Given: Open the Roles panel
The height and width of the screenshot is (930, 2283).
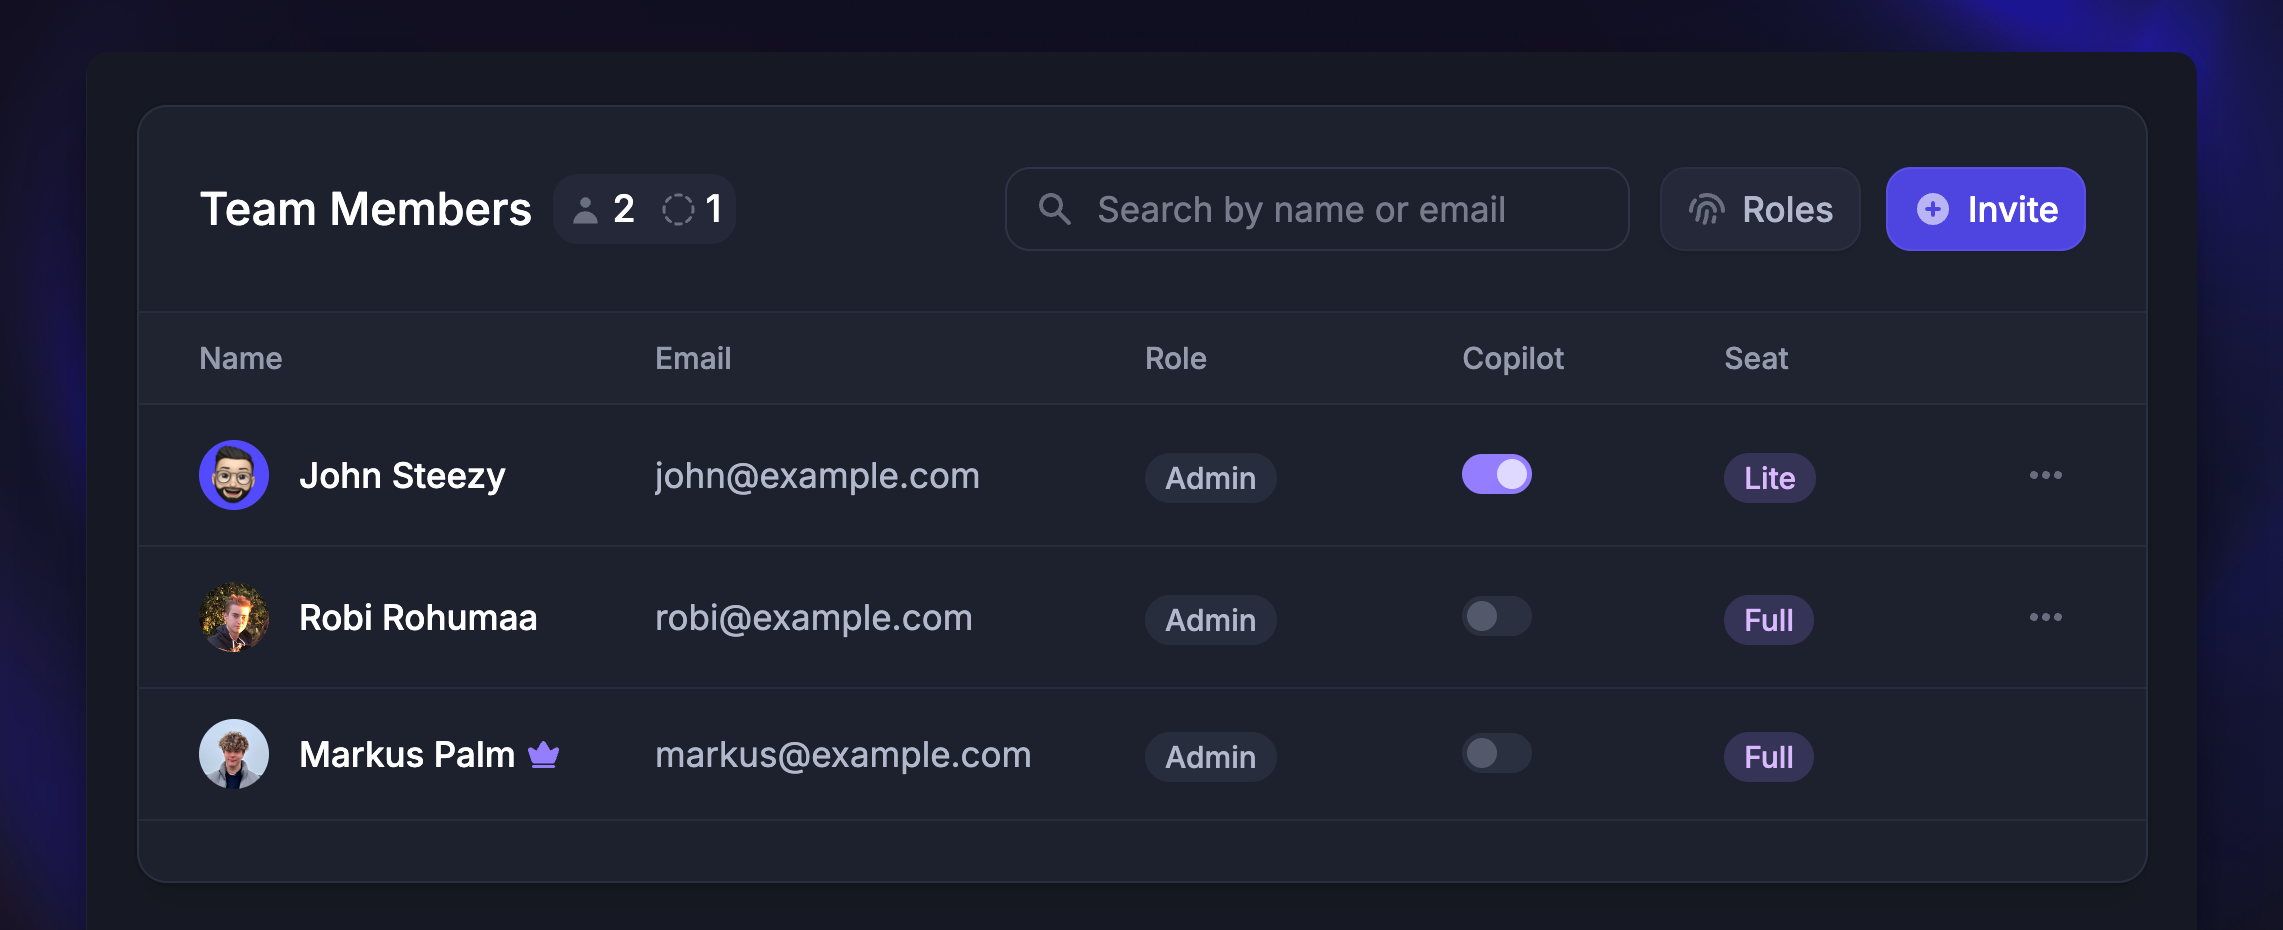Looking at the screenshot, I should tap(1760, 209).
